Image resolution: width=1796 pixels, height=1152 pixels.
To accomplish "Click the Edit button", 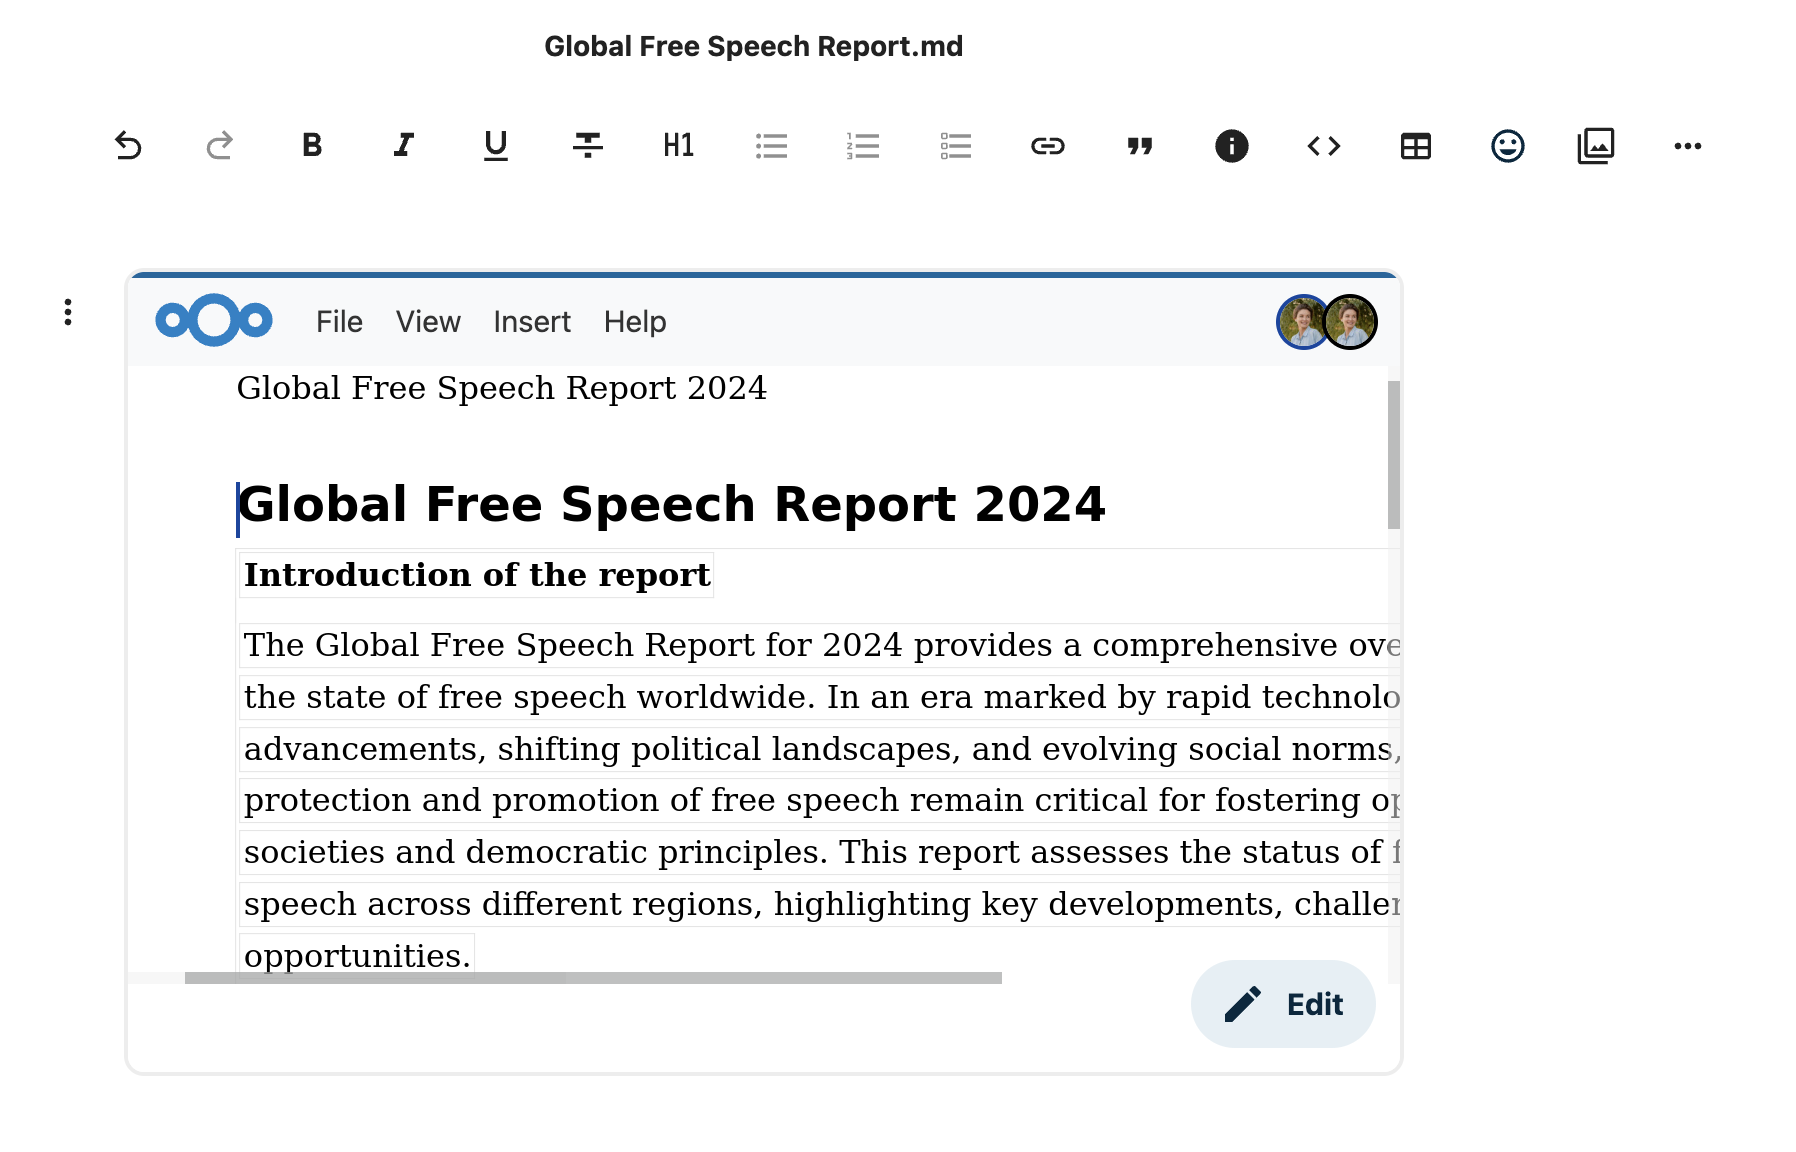I will pos(1283,1004).
